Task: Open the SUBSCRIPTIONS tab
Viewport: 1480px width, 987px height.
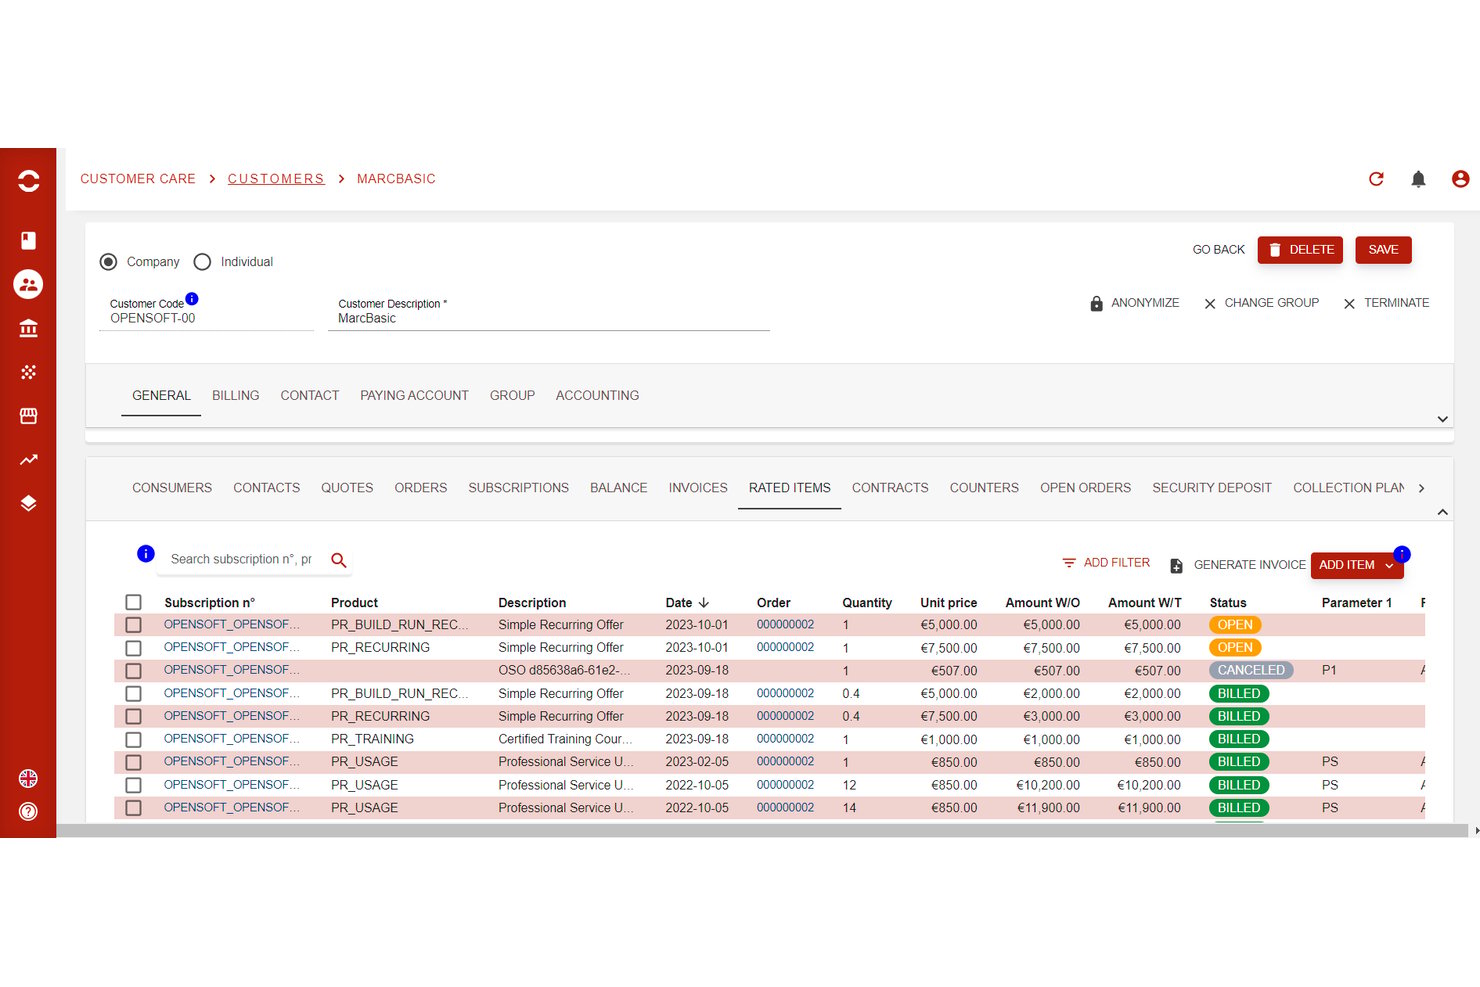Action: (518, 488)
